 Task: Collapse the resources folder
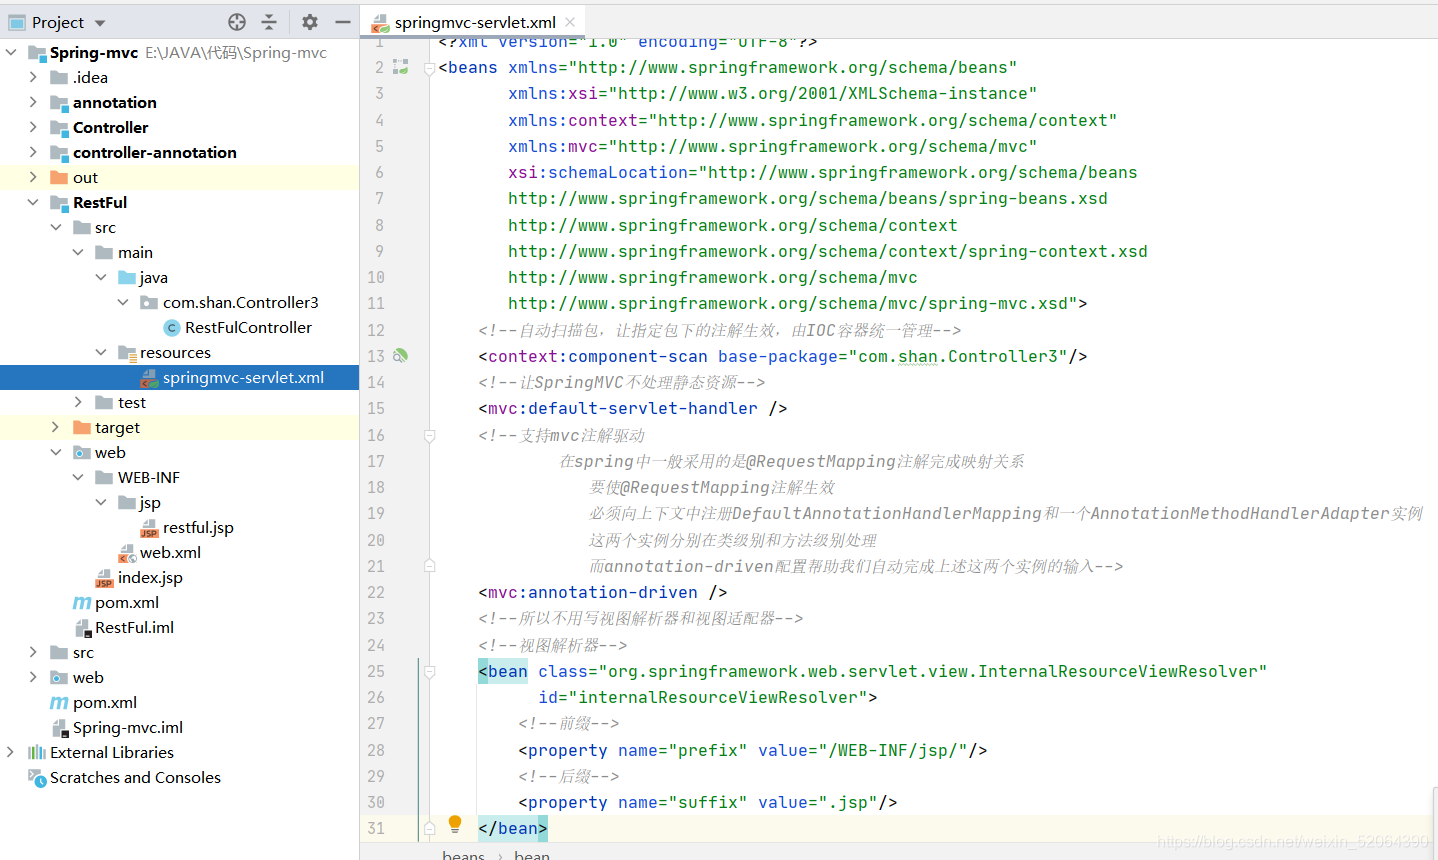(x=101, y=352)
